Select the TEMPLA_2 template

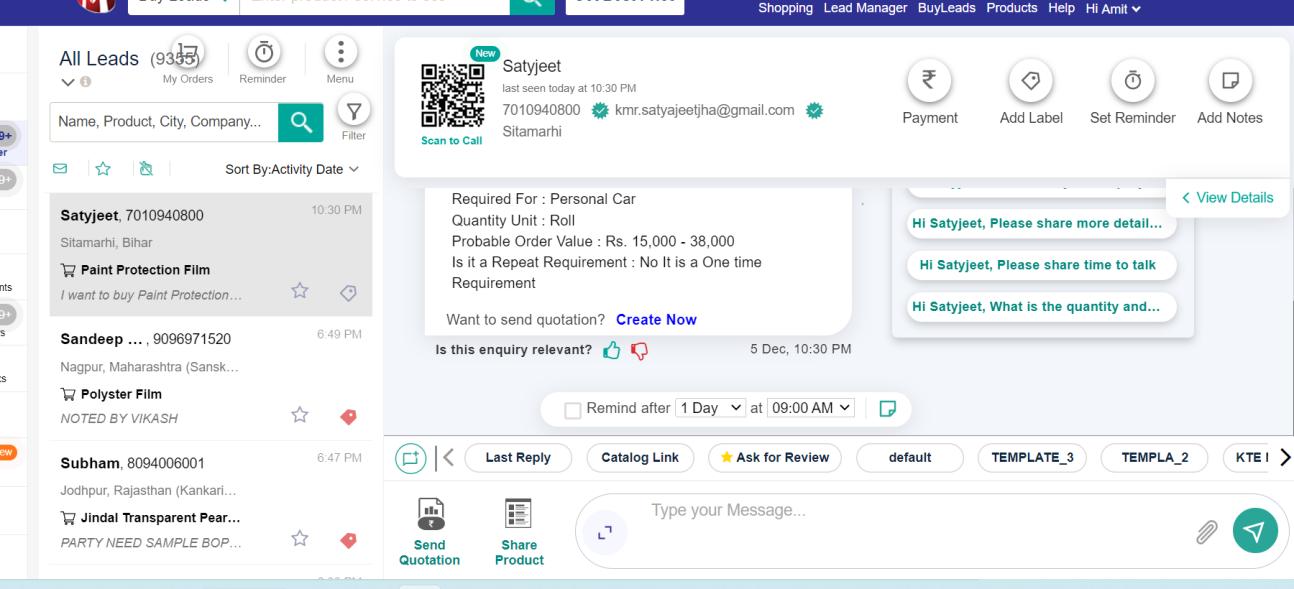(1155, 458)
